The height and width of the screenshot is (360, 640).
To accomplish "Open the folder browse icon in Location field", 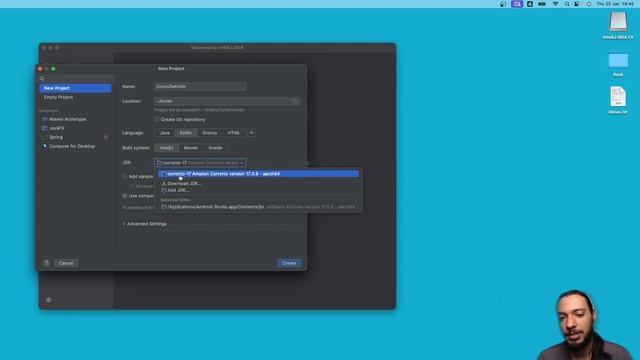I will pos(296,101).
